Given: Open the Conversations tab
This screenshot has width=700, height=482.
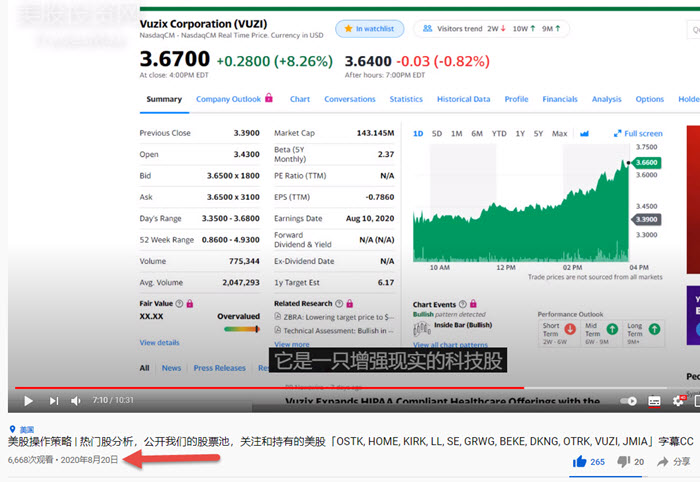Looking at the screenshot, I should pos(350,99).
